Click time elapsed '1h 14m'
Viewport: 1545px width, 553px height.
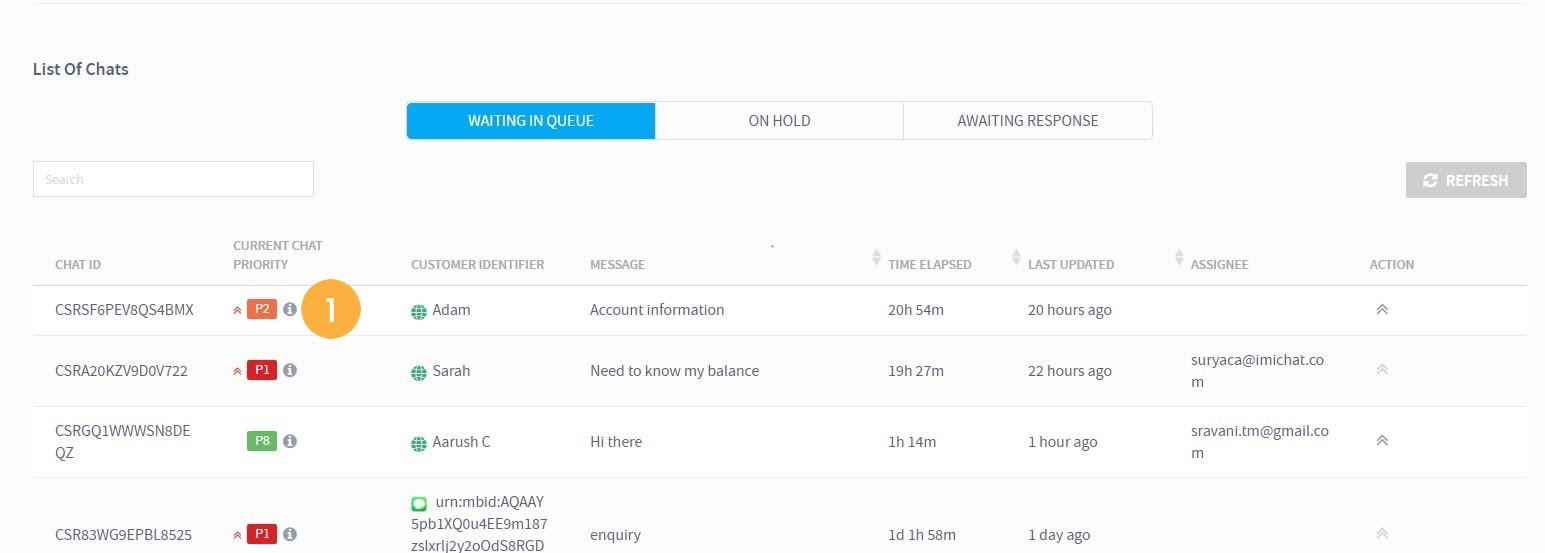click(x=912, y=442)
